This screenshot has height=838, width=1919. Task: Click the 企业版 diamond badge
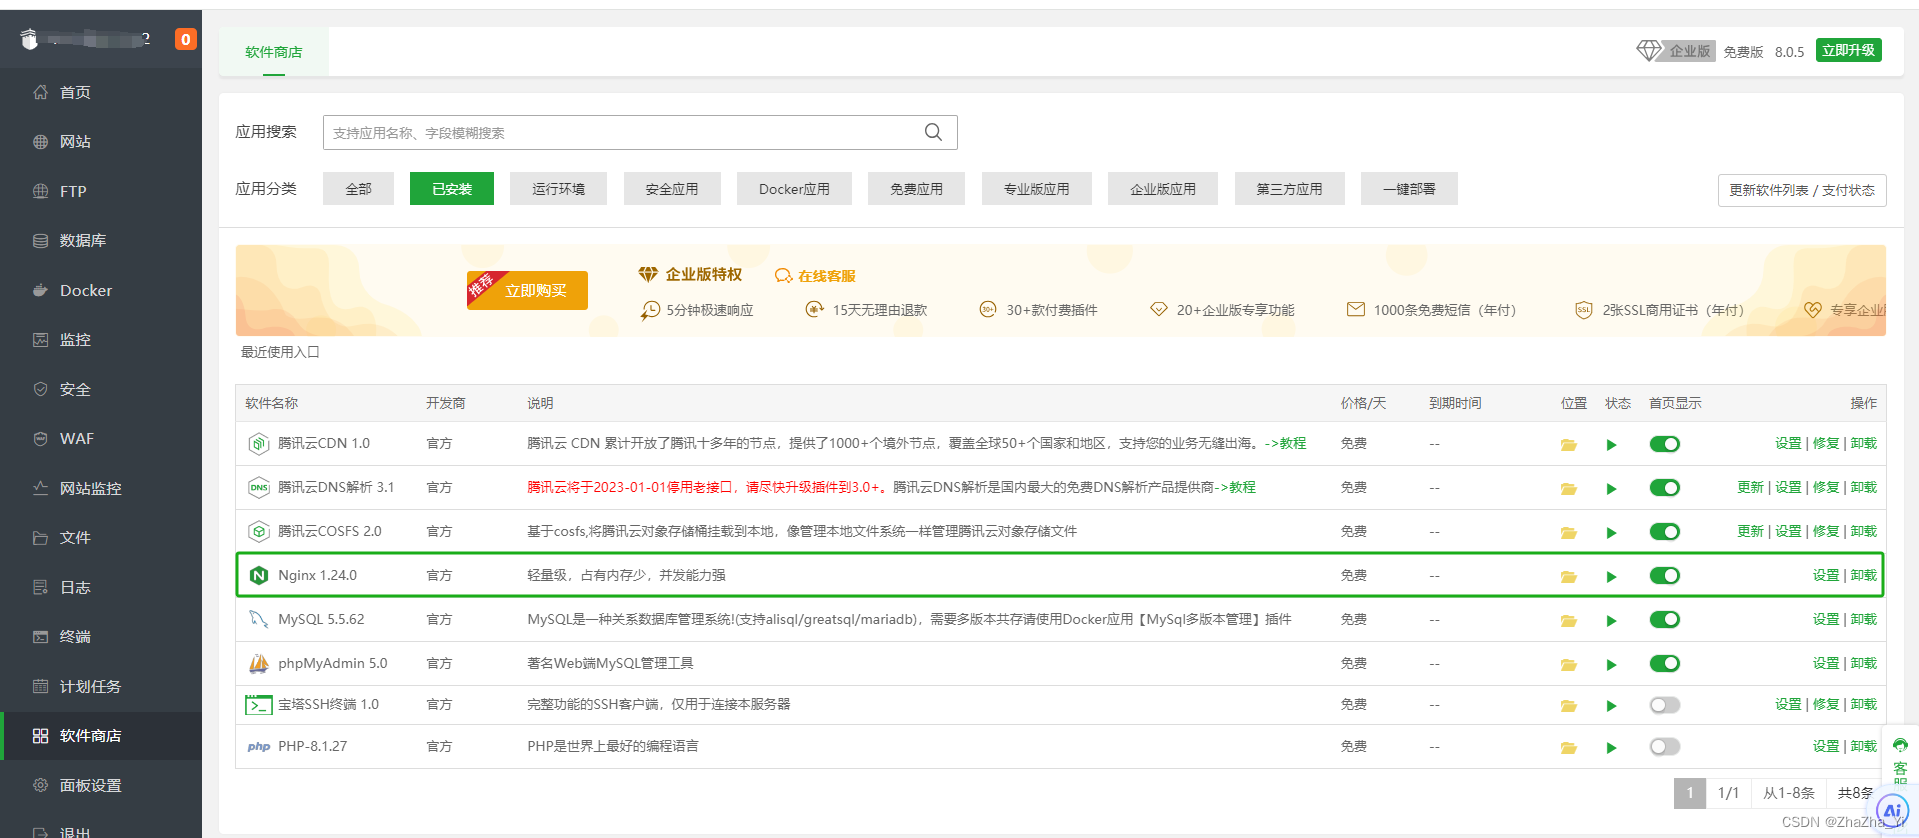[1676, 51]
